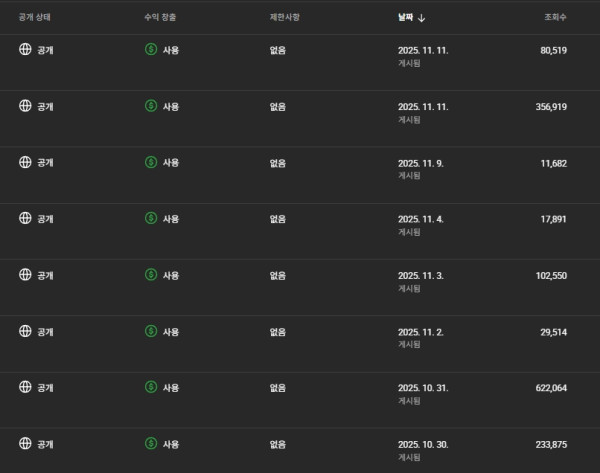Screen dimensions: 600x473
Task: Click the globe icon in the 17,891 views row
Action: (x=25, y=217)
